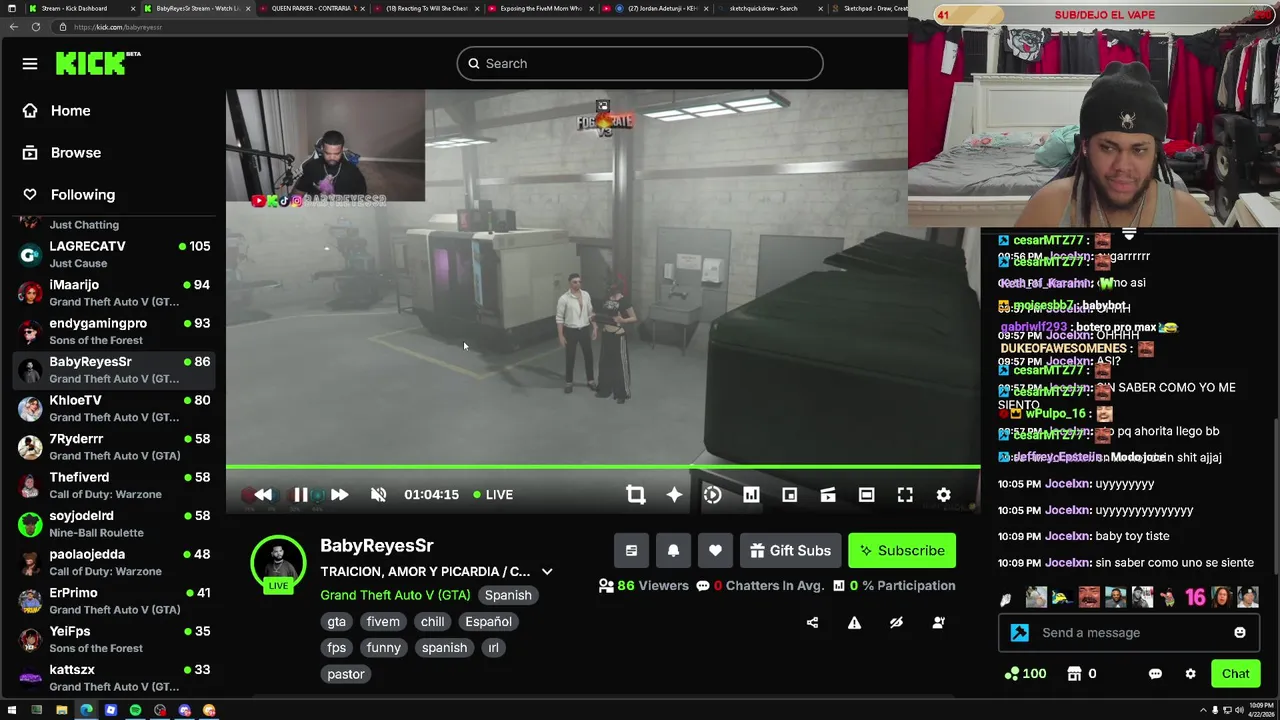Enter fullscreen mode

[x=905, y=495]
